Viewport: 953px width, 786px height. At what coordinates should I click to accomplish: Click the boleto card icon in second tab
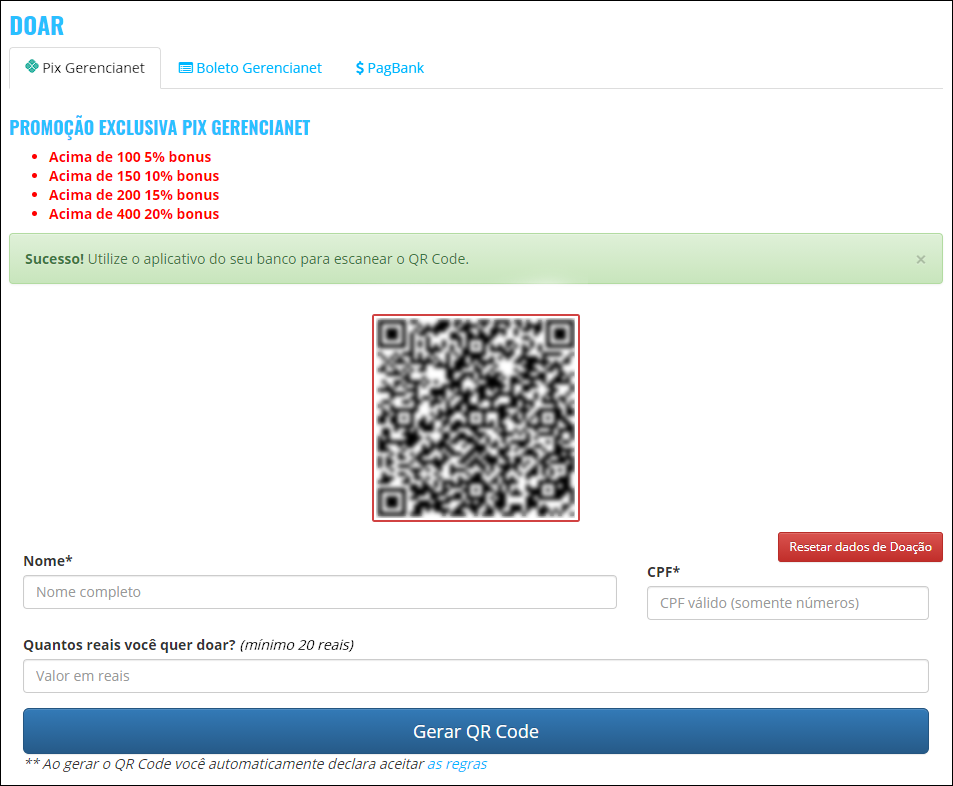(185, 68)
